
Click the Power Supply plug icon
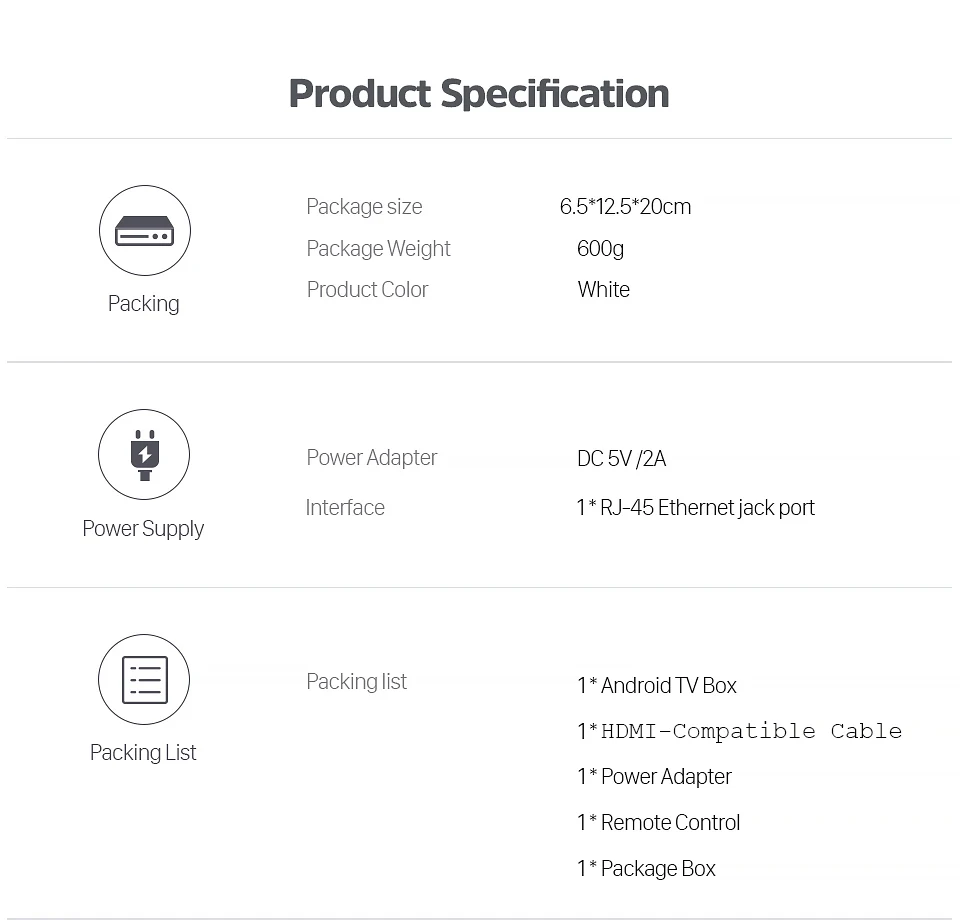(144, 455)
